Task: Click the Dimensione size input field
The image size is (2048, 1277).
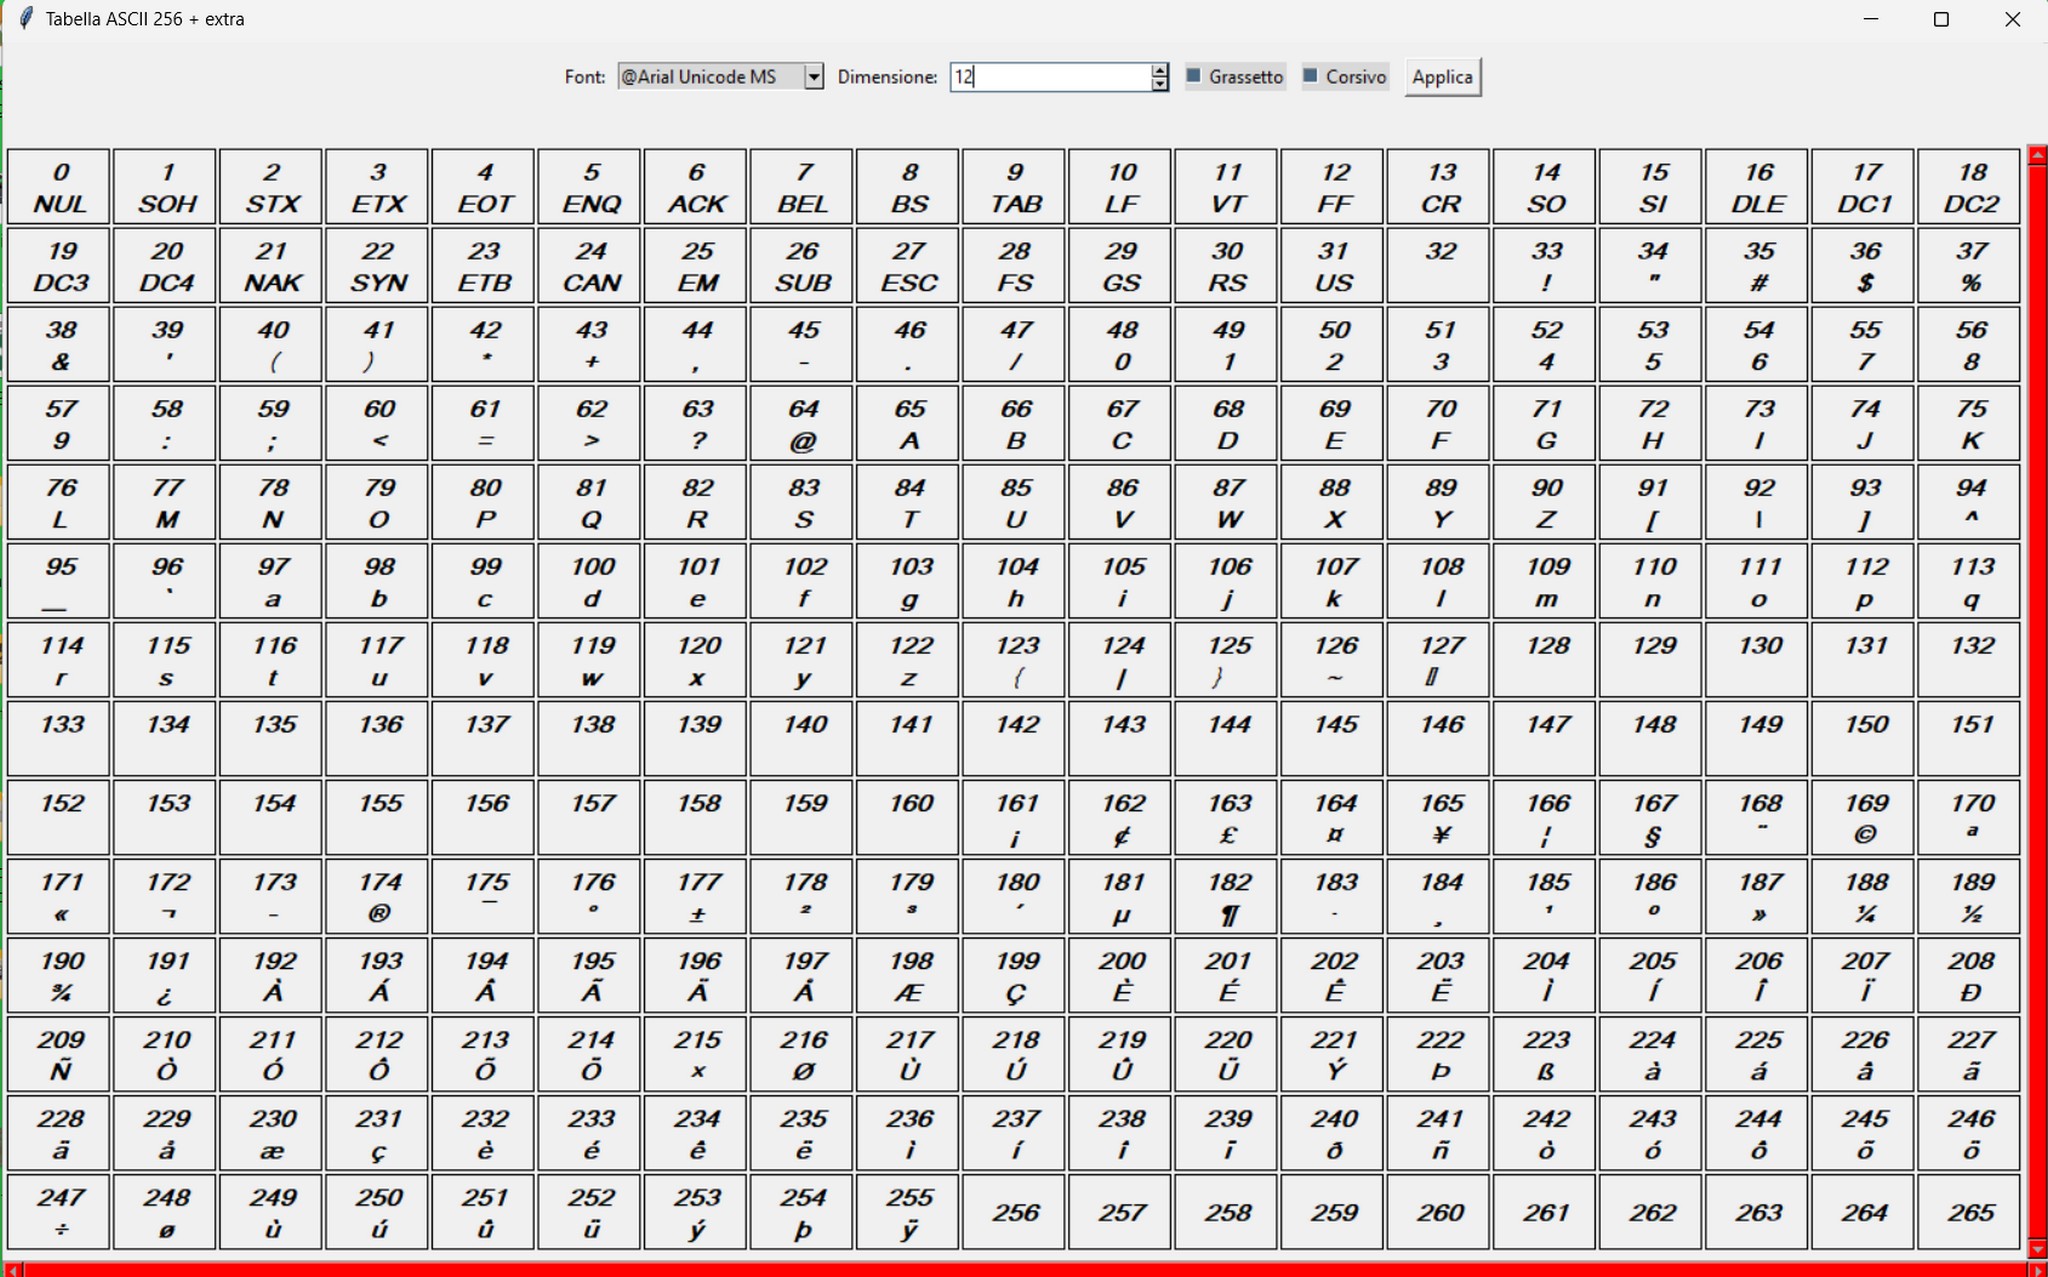Action: point(1050,77)
